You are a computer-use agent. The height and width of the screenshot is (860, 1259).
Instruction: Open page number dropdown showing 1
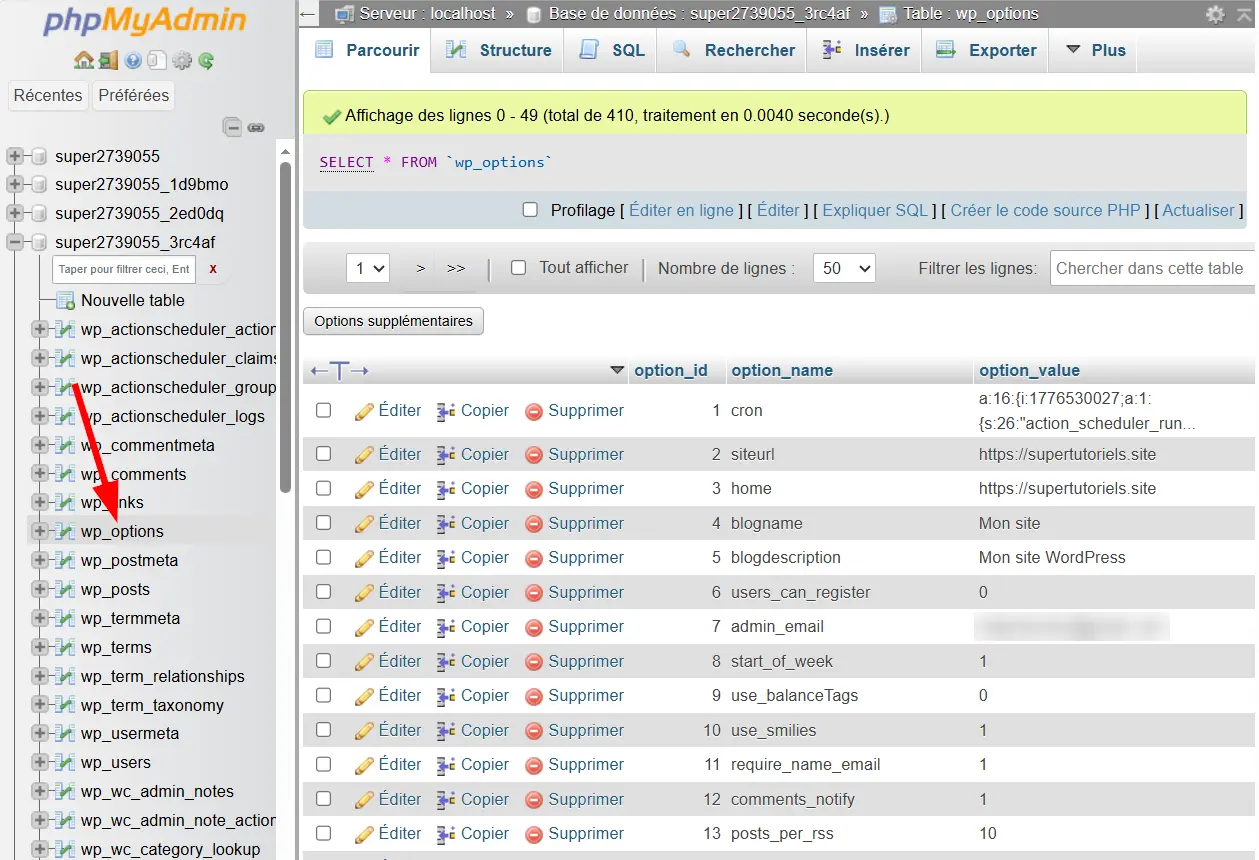367,268
